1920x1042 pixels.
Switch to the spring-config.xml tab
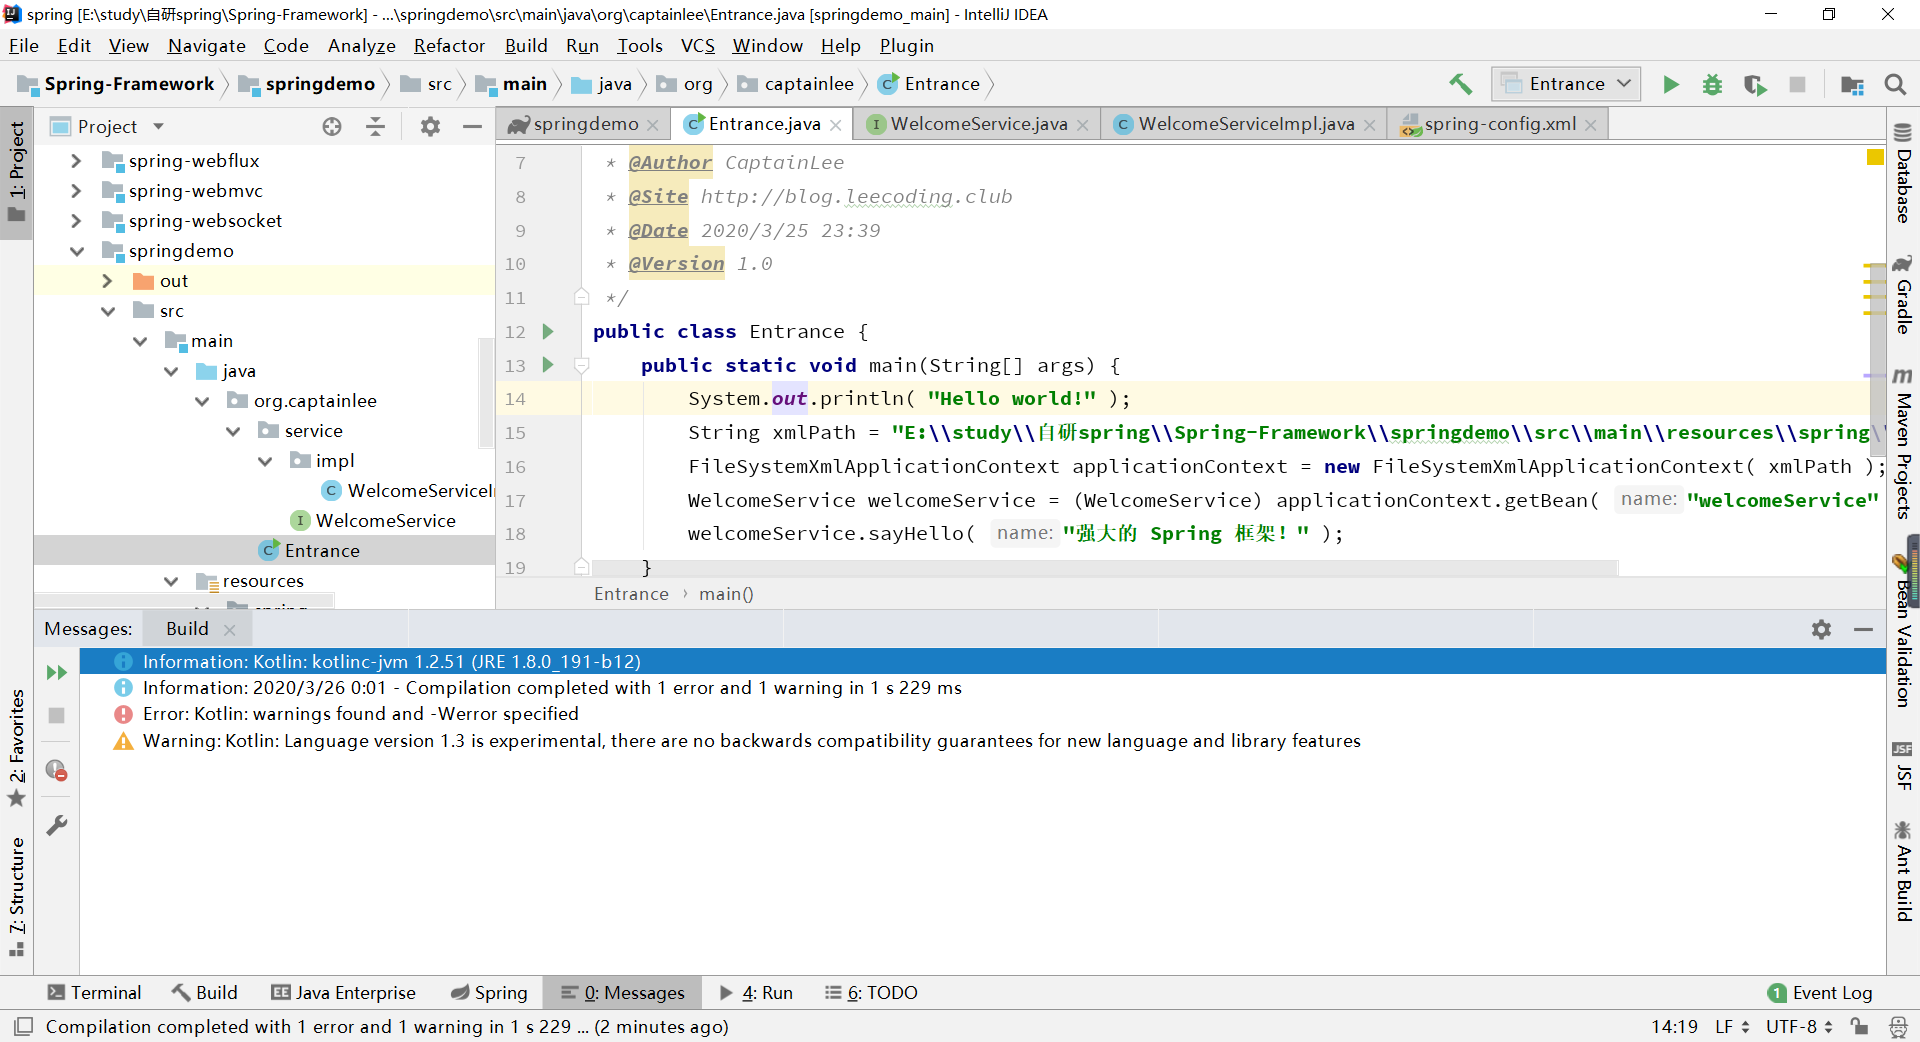pyautogui.click(x=1498, y=124)
